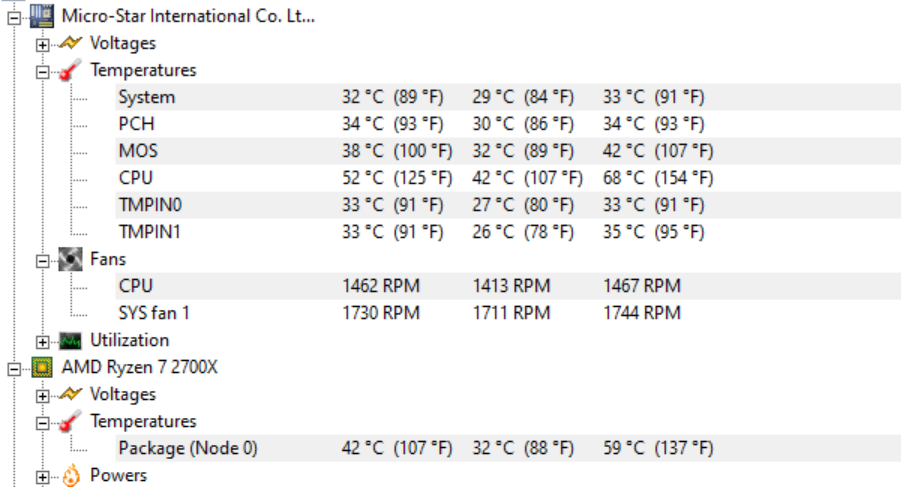Image resolution: width=901 pixels, height=487 pixels.
Task: Click the flame icon next to Powers
Action: click(71, 476)
